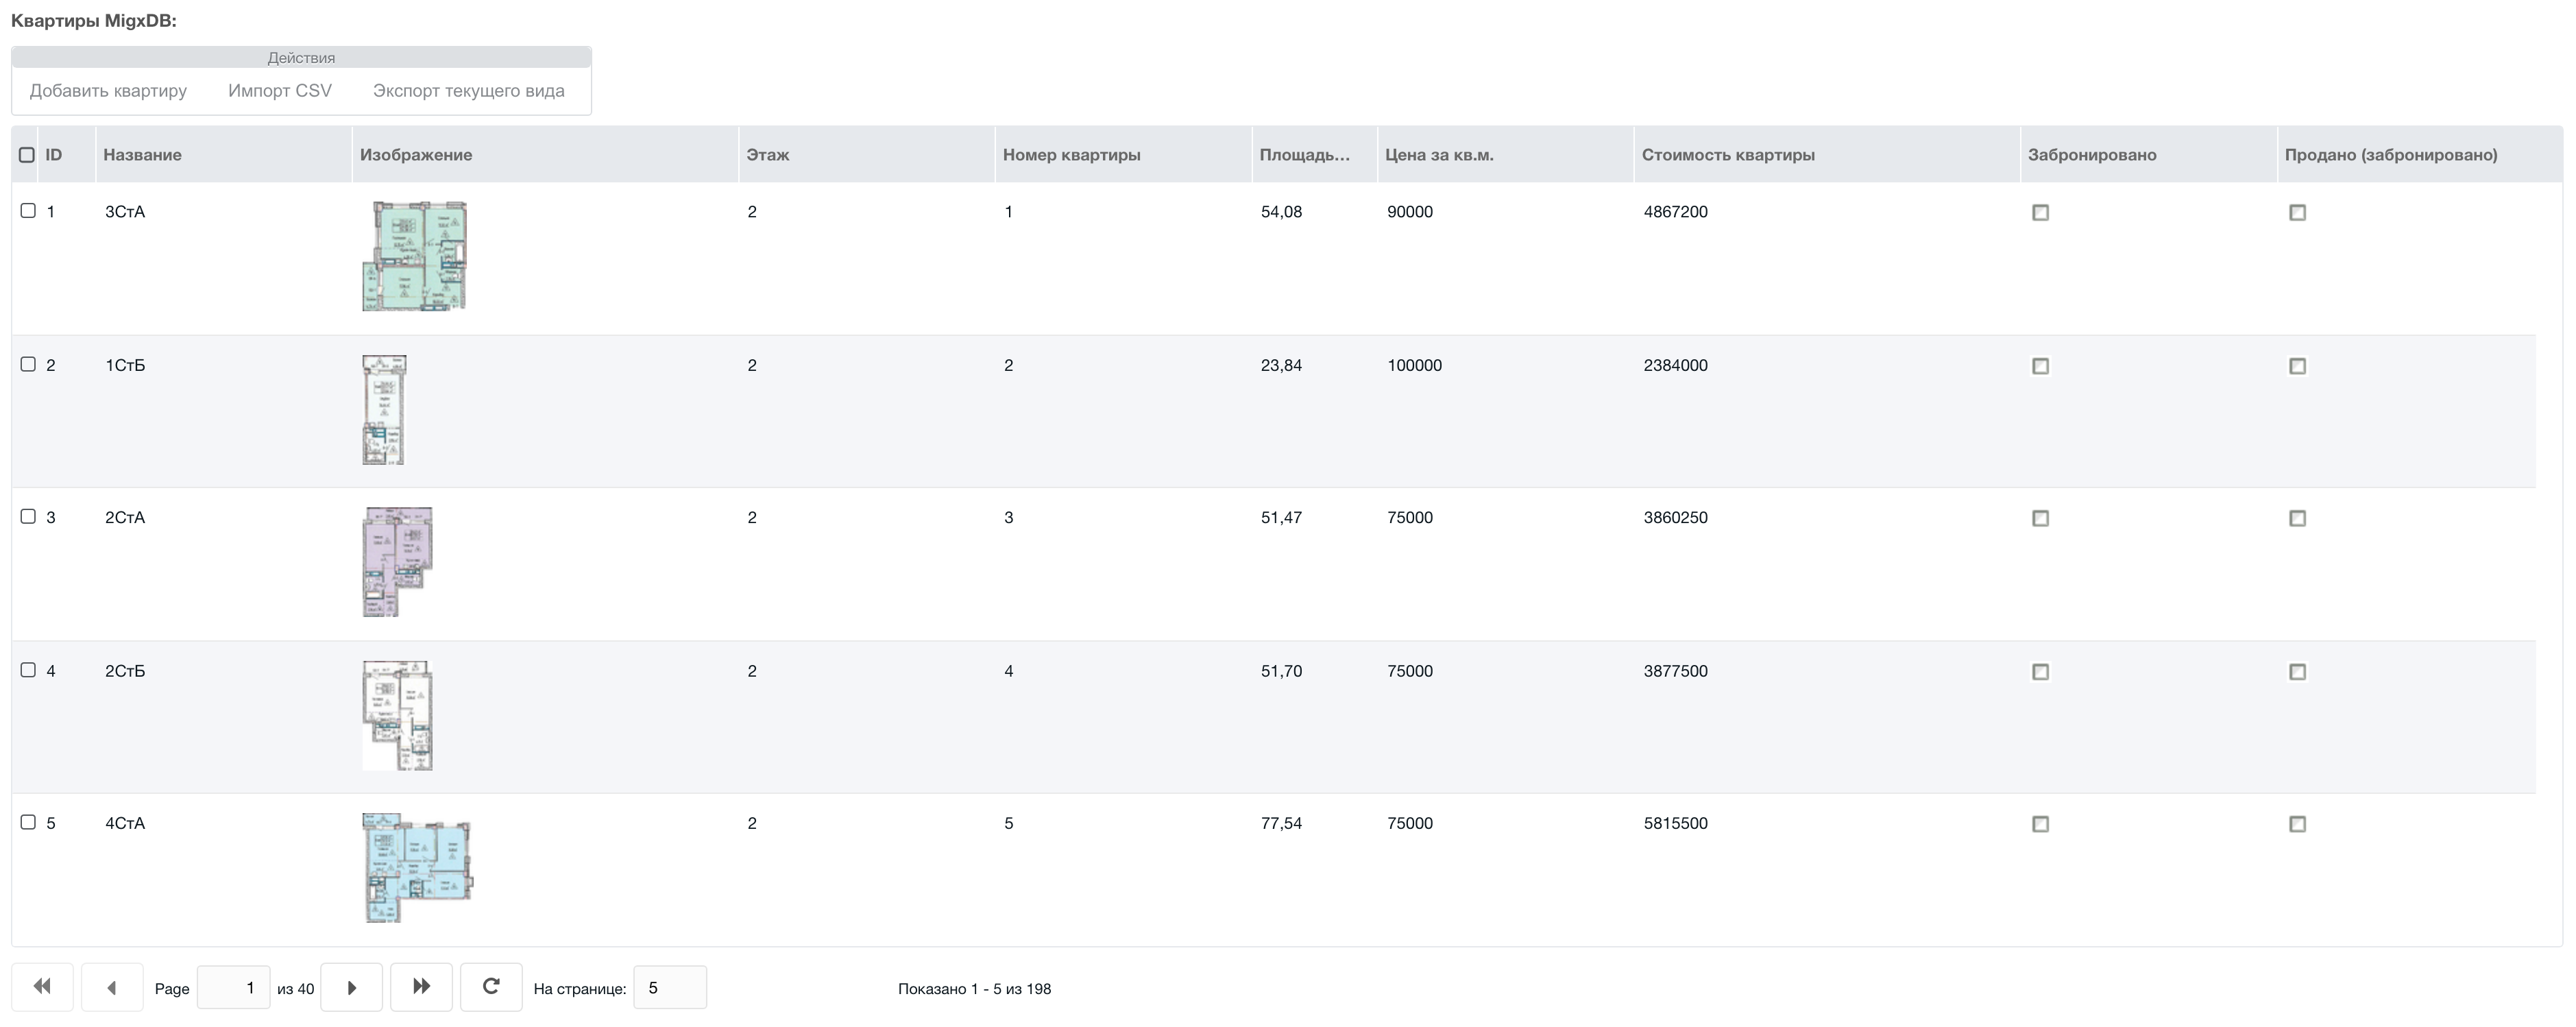Toggle Продано checkbox for 1СтБ
This screenshot has width=2576, height=1027.
pyautogui.click(x=2298, y=366)
